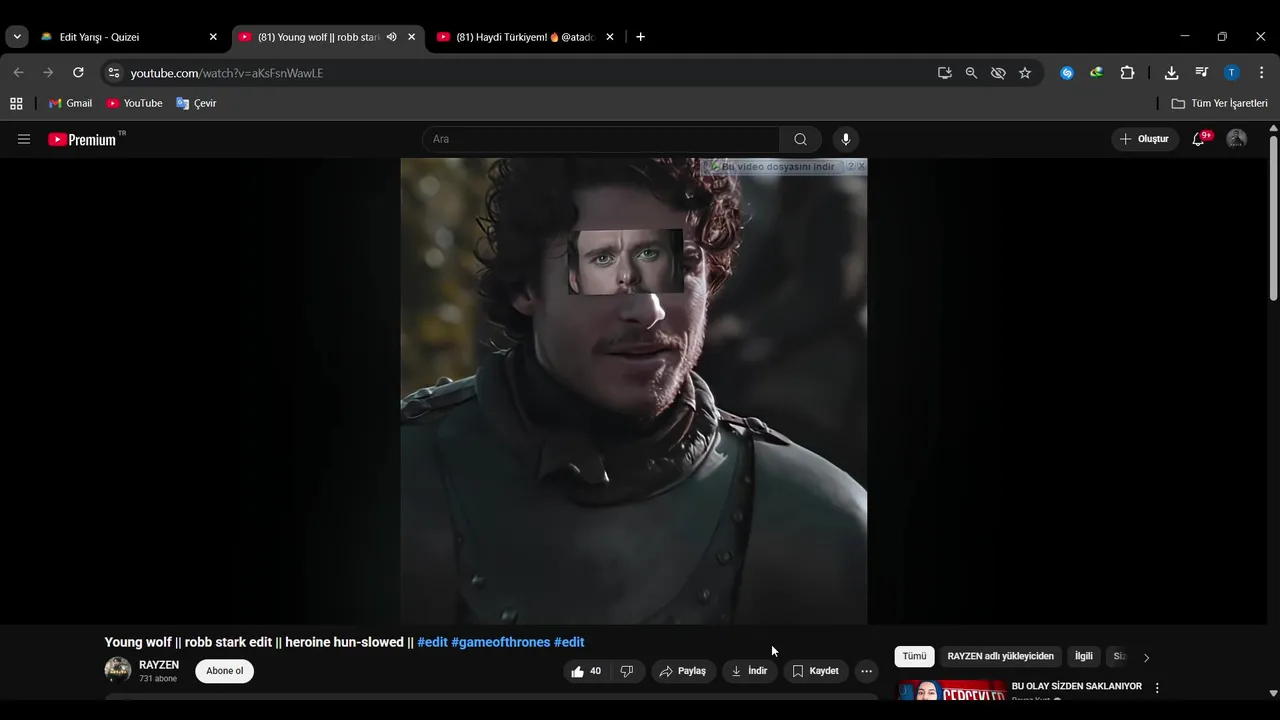Viewport: 1280px width, 720px height.
Task: Open the suggested video thumbnail
Action: pyautogui.click(x=951, y=691)
